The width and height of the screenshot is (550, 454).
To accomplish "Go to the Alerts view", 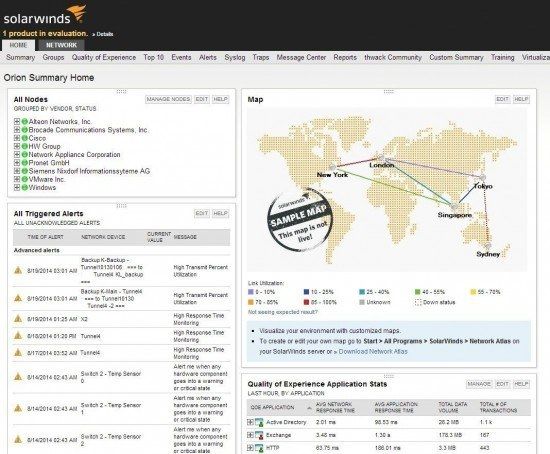I will 208,57.
